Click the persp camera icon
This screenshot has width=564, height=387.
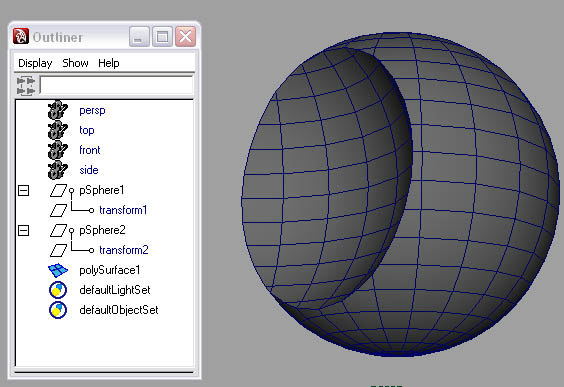click(58, 110)
